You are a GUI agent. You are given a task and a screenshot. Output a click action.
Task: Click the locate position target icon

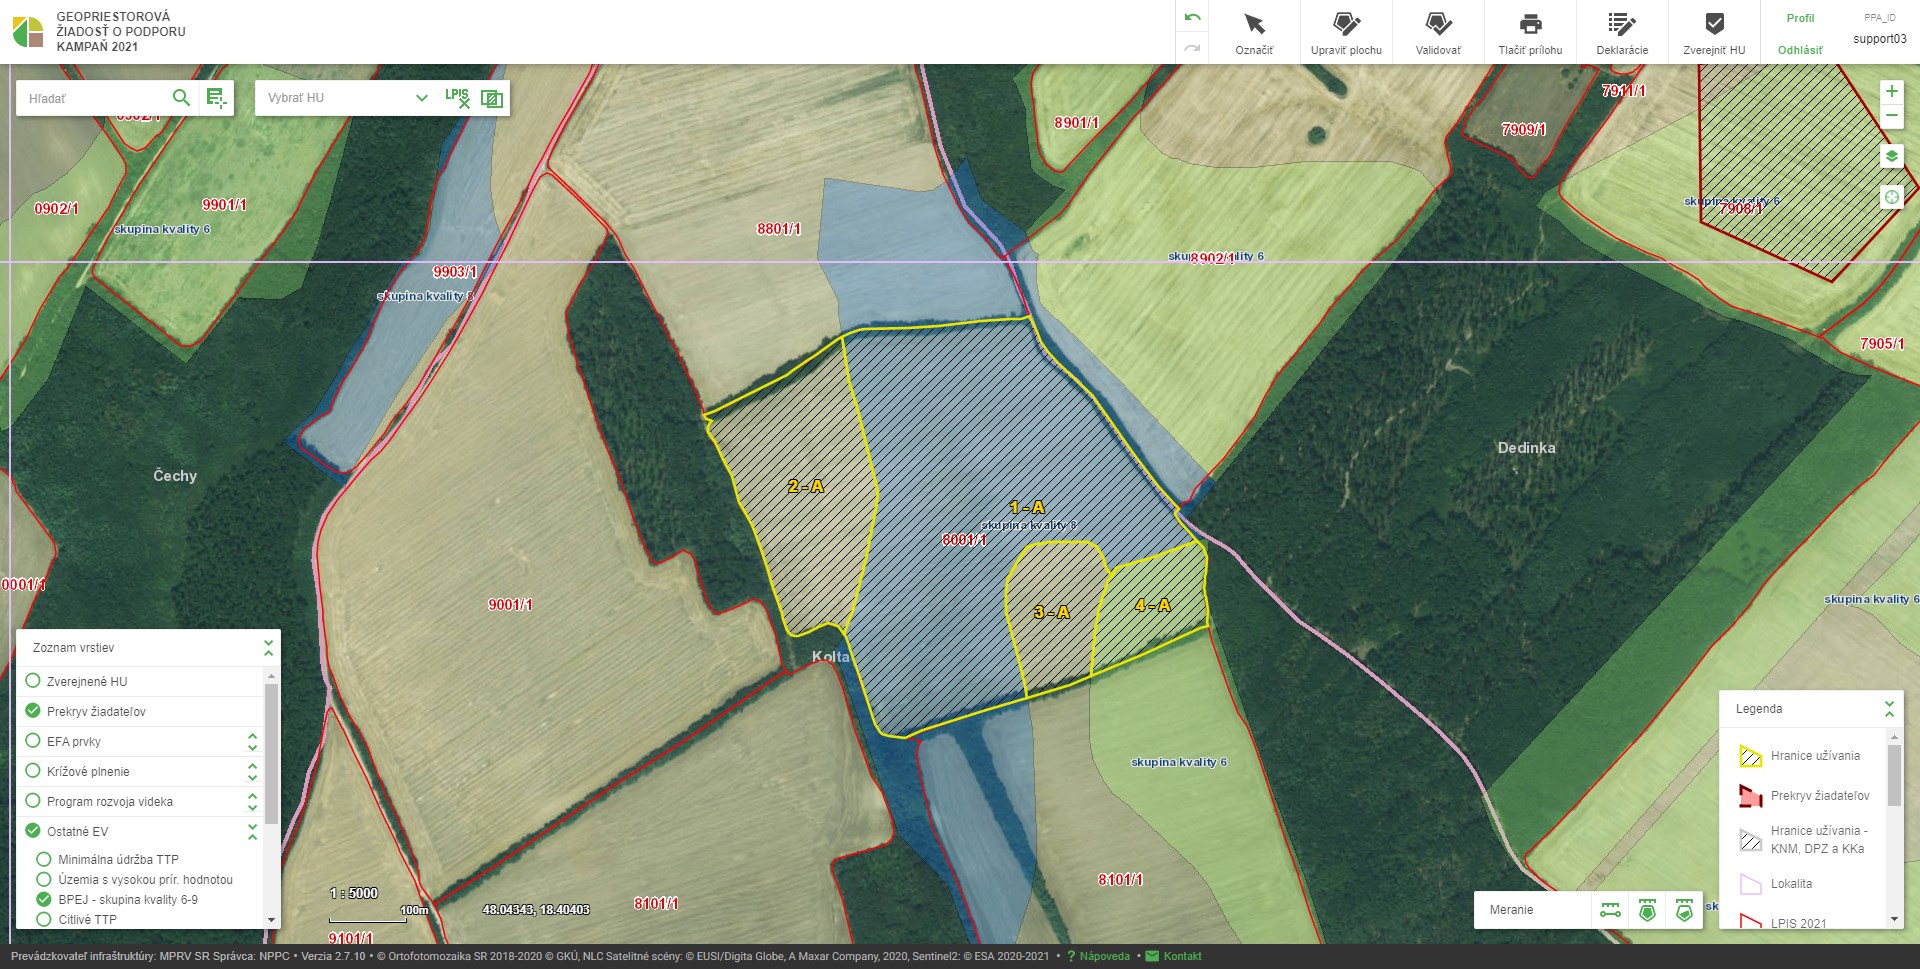(x=1891, y=197)
